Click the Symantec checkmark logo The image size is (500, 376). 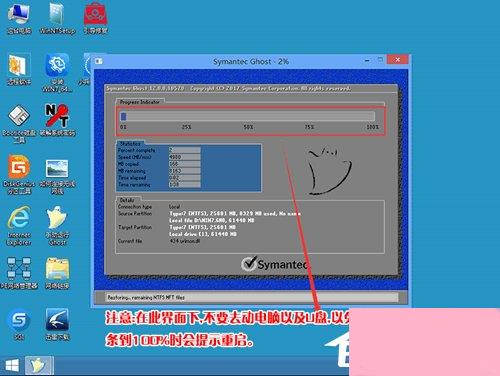274,264
